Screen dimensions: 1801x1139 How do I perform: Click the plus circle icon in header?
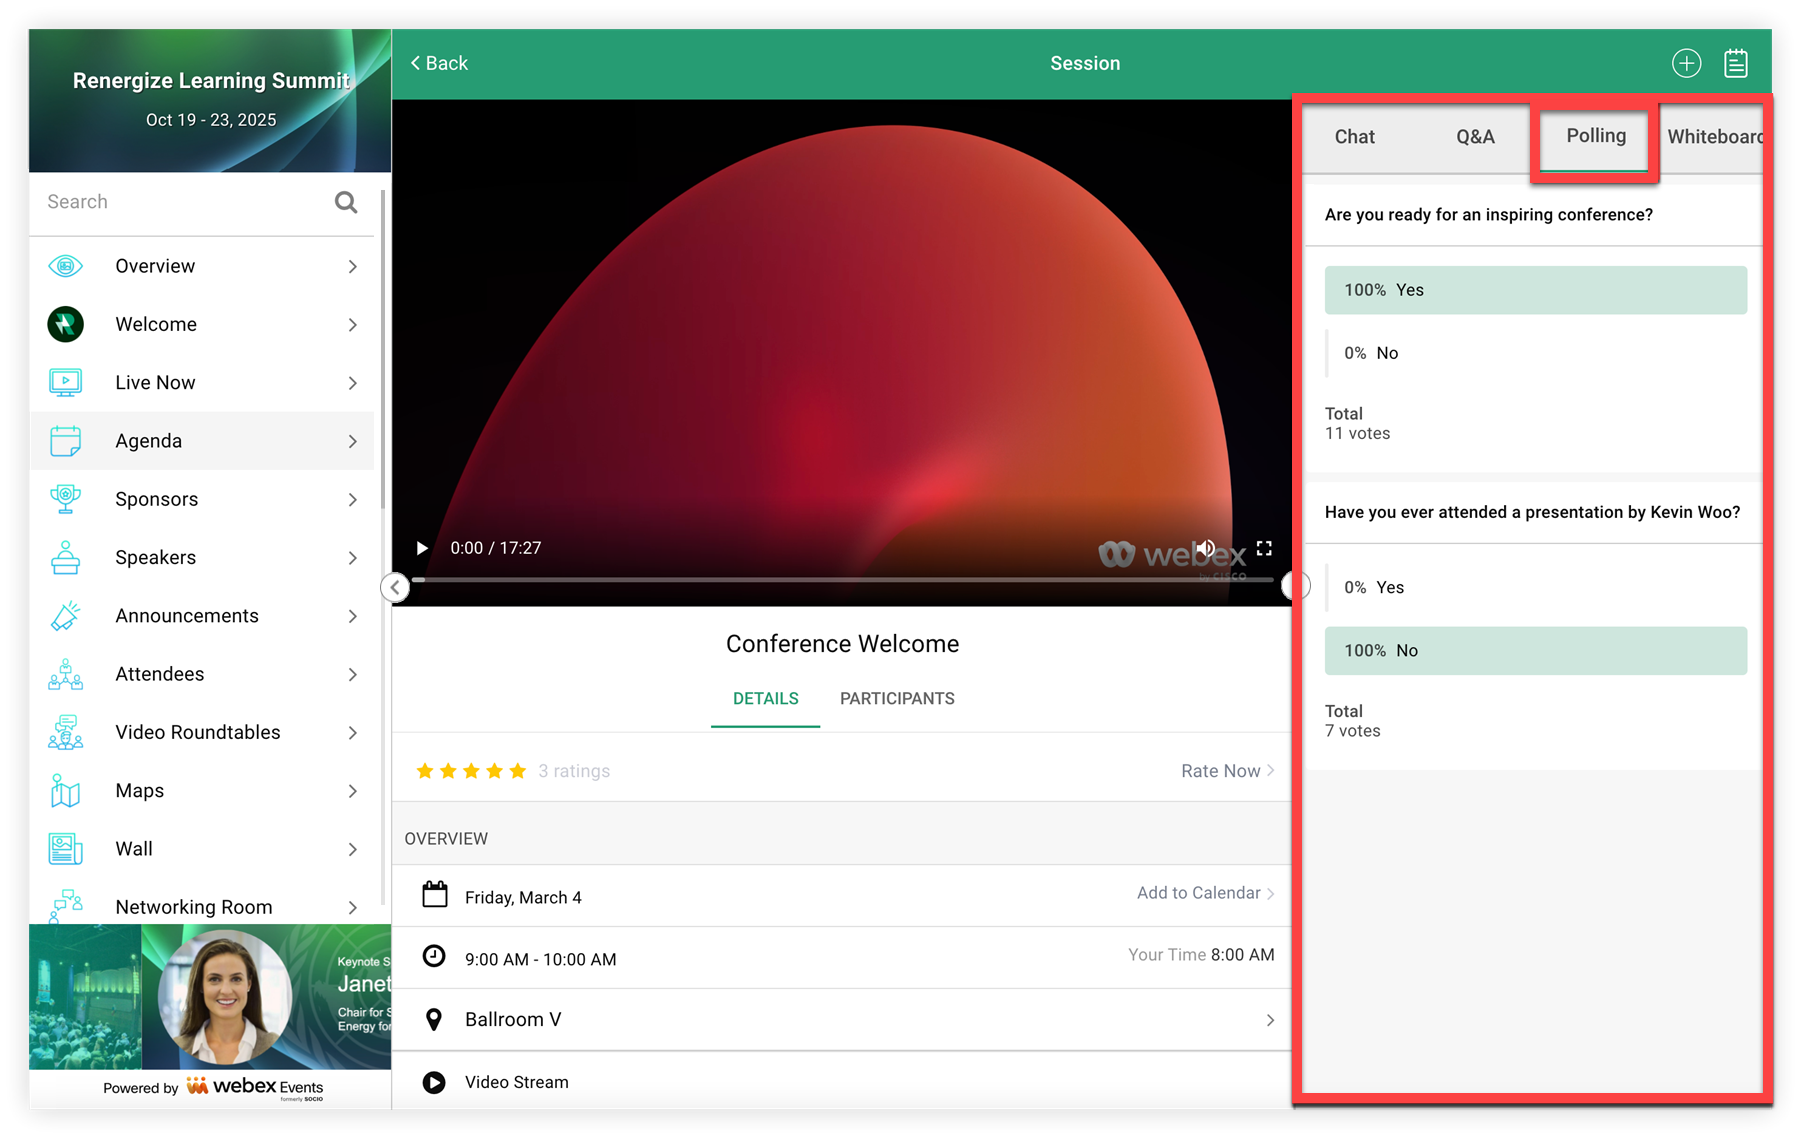click(1686, 63)
